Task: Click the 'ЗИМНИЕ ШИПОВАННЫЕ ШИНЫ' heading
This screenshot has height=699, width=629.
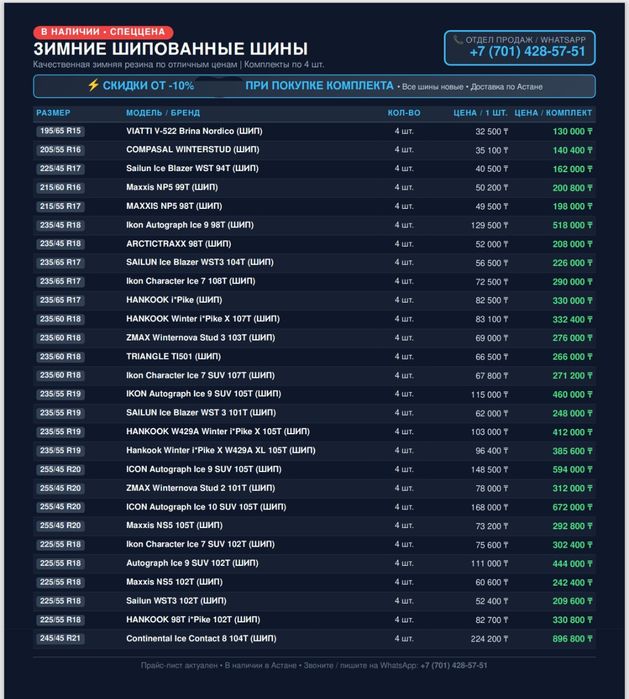Action: coord(170,49)
